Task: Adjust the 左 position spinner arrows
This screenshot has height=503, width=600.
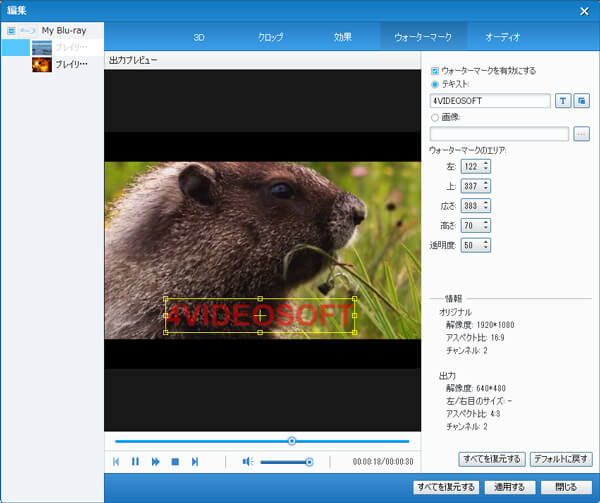Action: (x=486, y=166)
